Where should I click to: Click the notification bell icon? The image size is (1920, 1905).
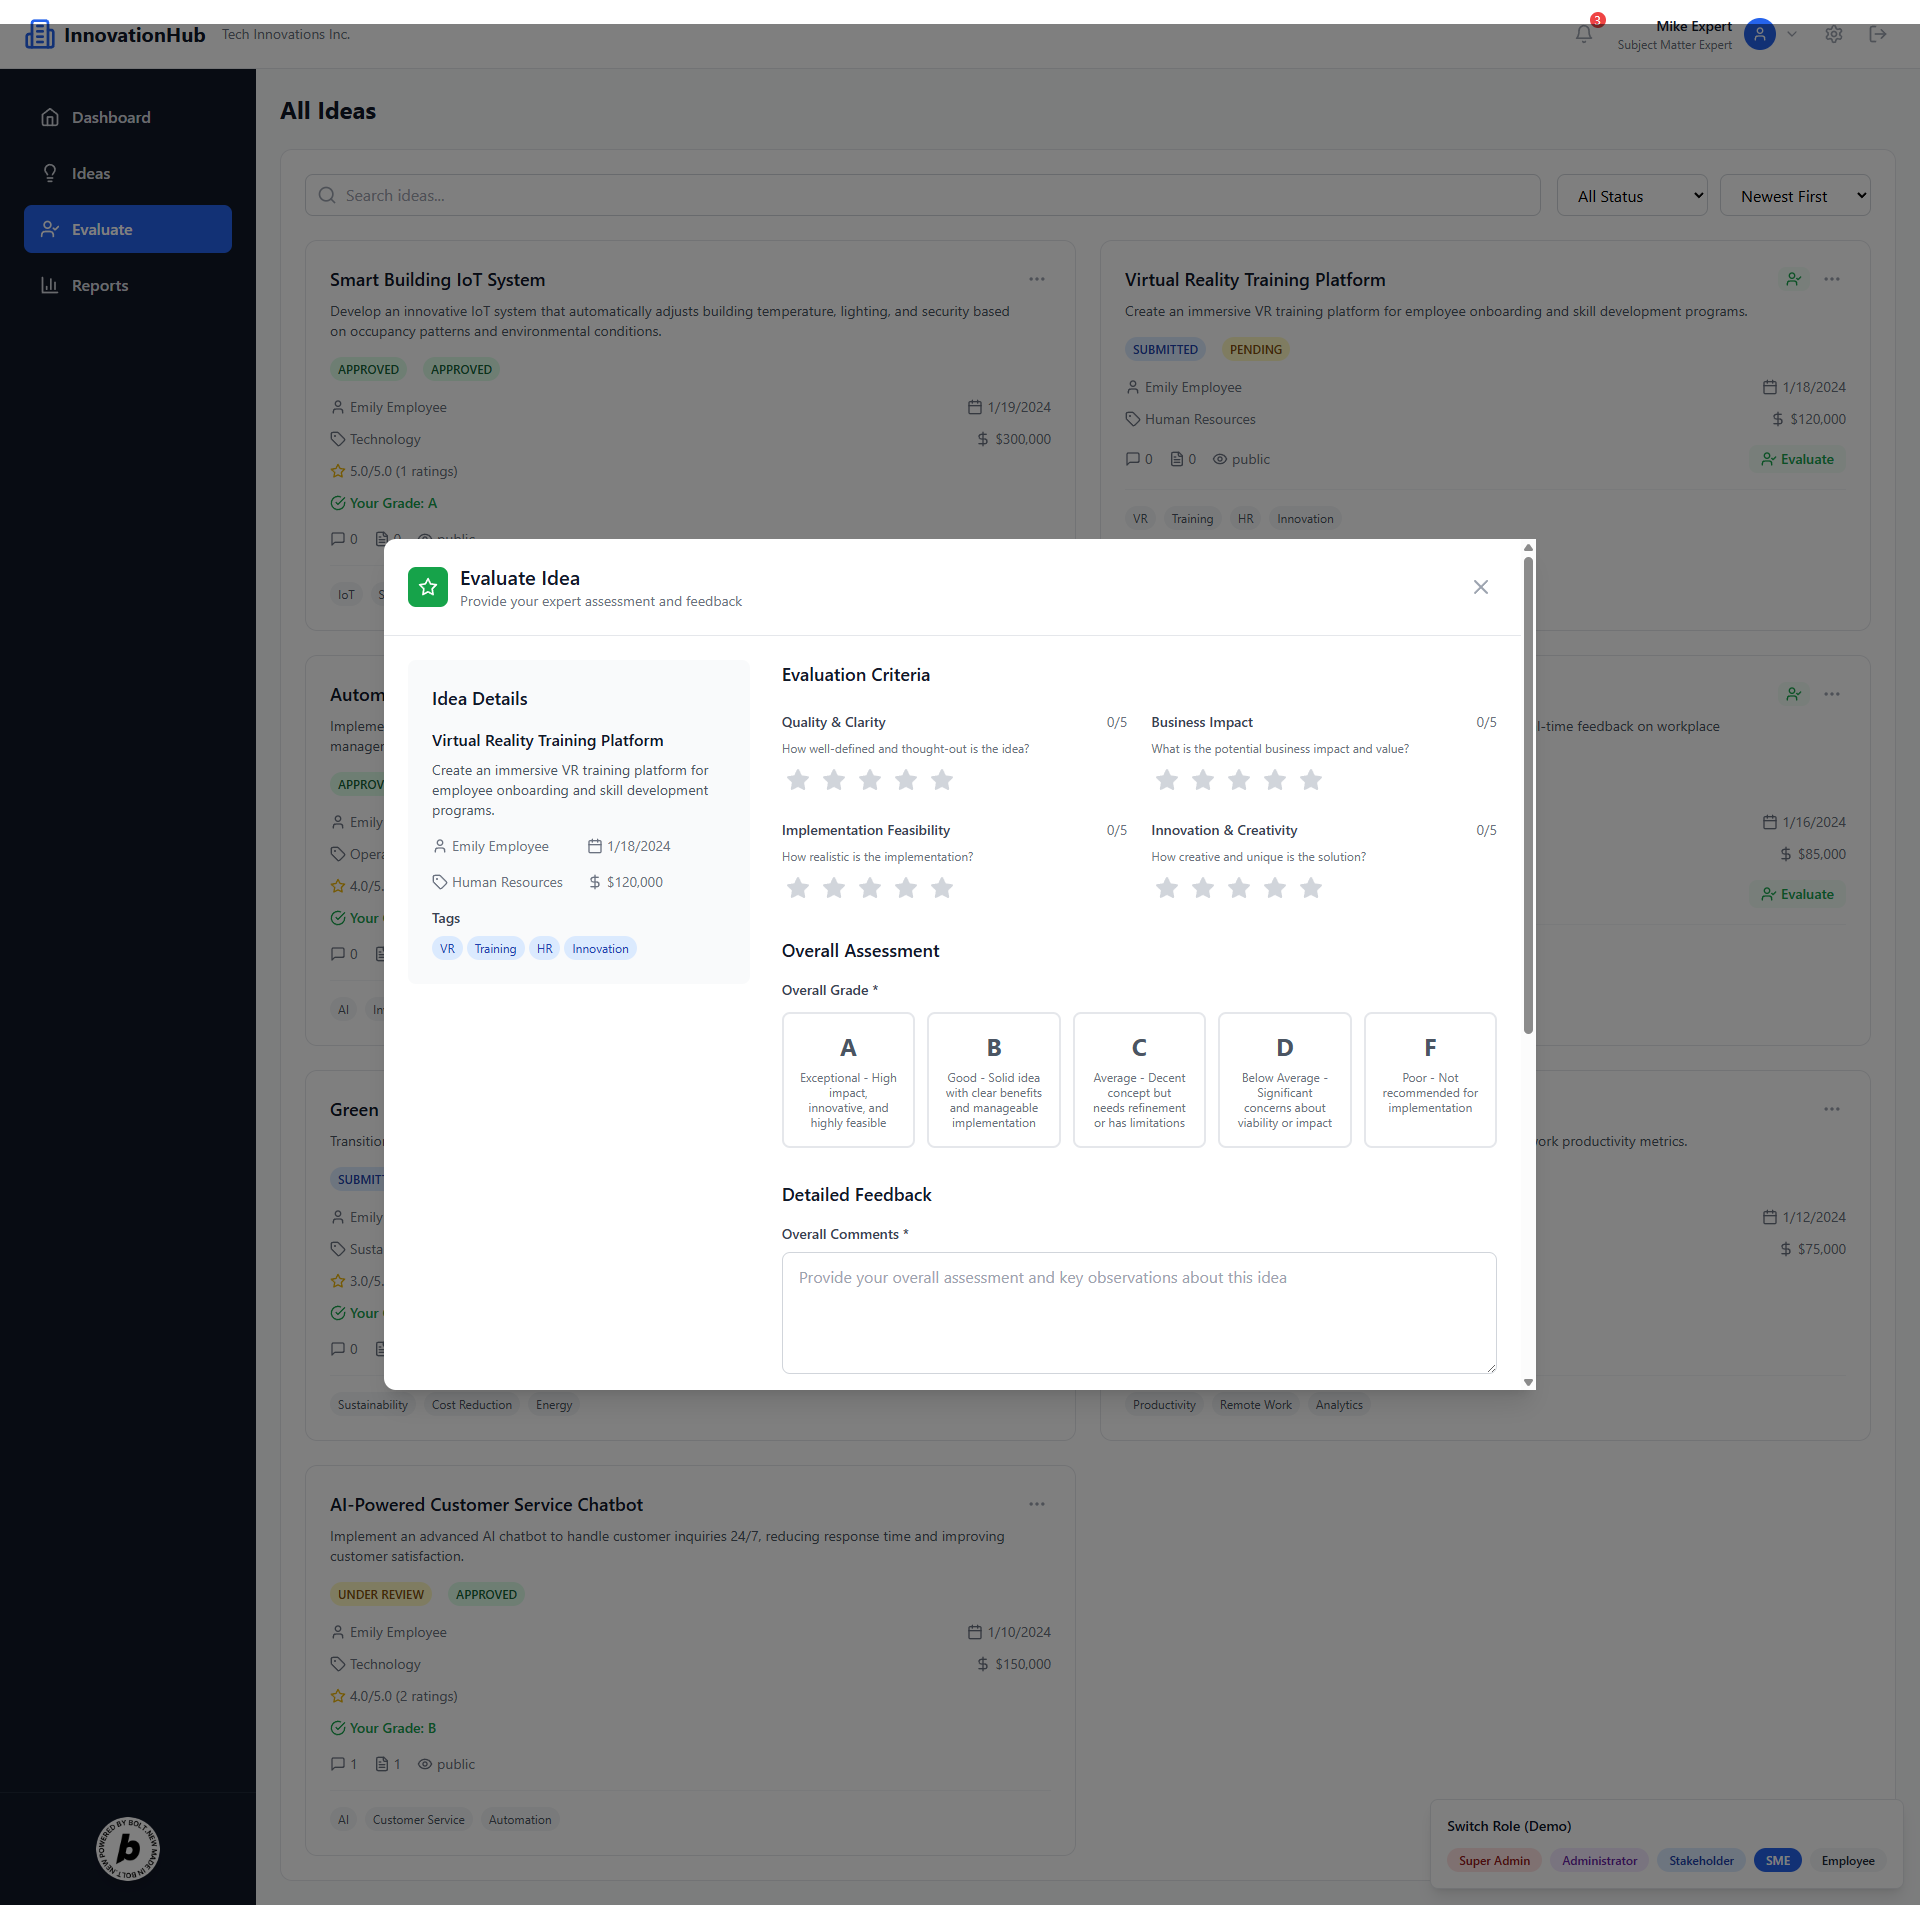pos(1583,34)
